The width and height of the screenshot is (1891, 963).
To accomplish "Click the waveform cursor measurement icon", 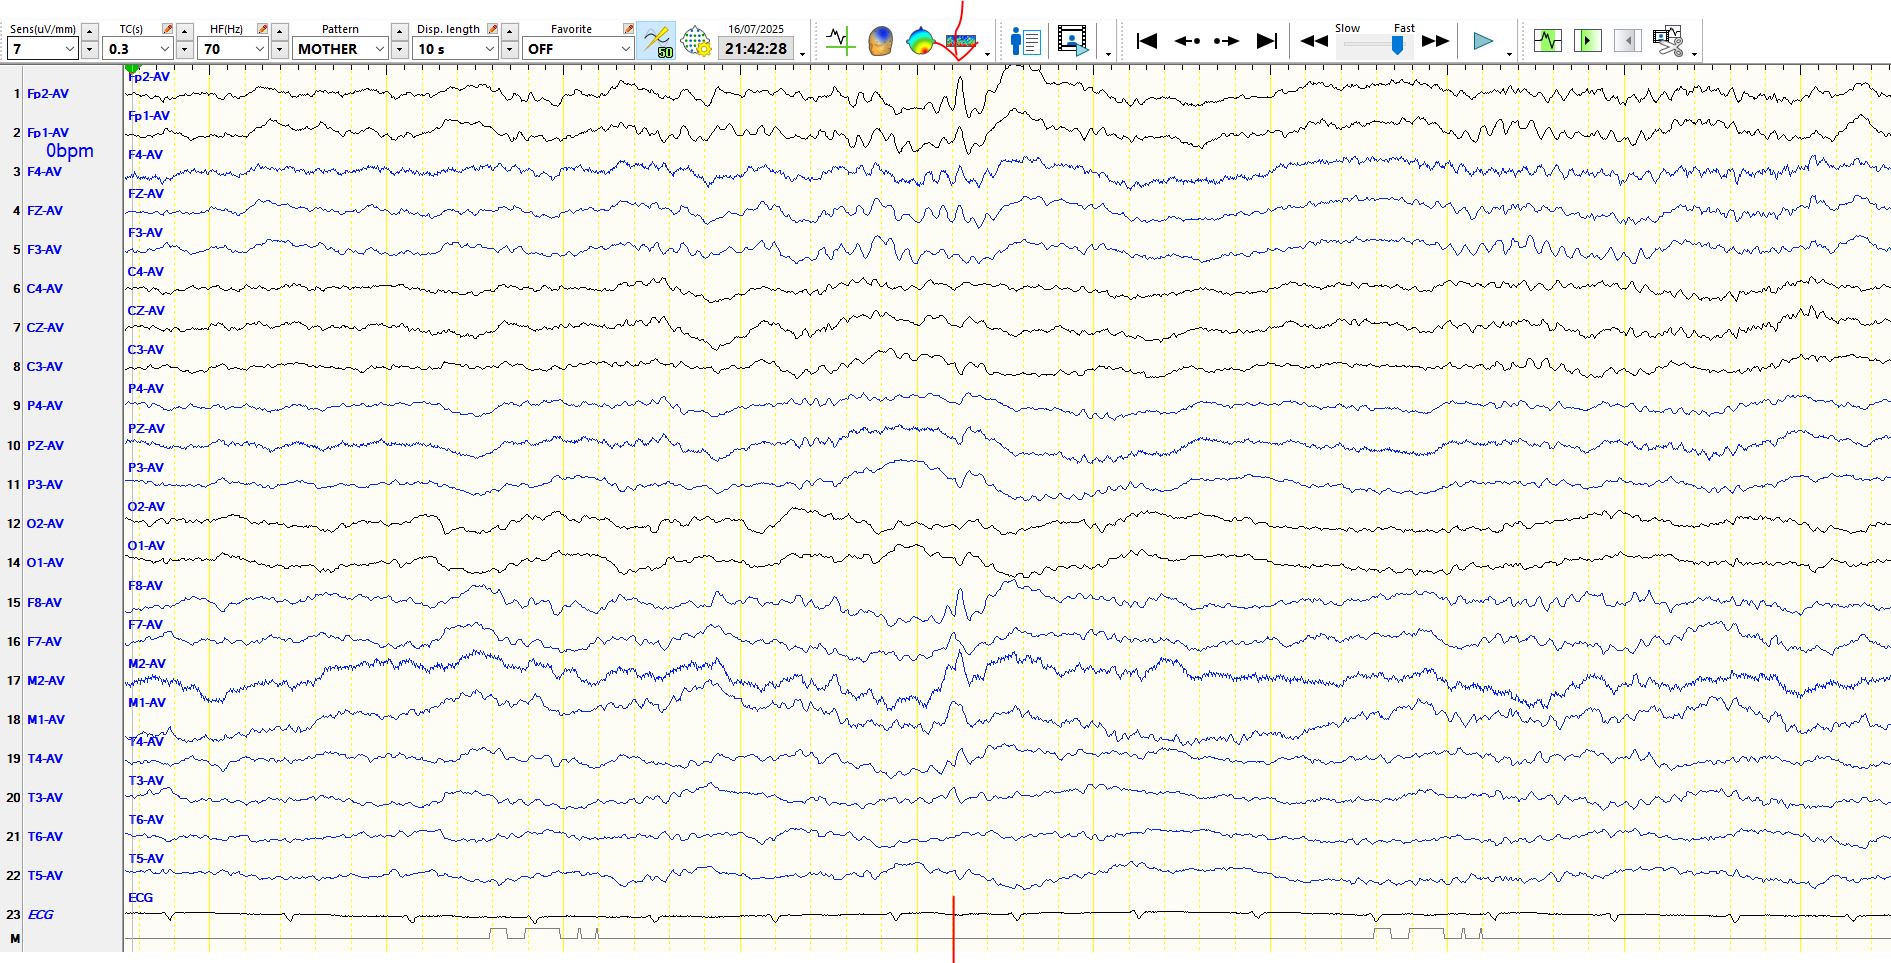I will (x=840, y=41).
